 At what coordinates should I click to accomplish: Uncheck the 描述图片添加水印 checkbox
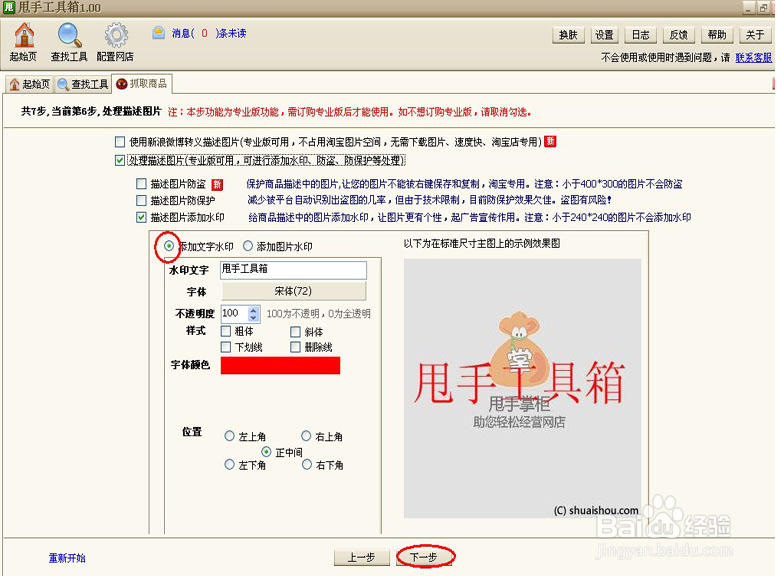tap(141, 217)
